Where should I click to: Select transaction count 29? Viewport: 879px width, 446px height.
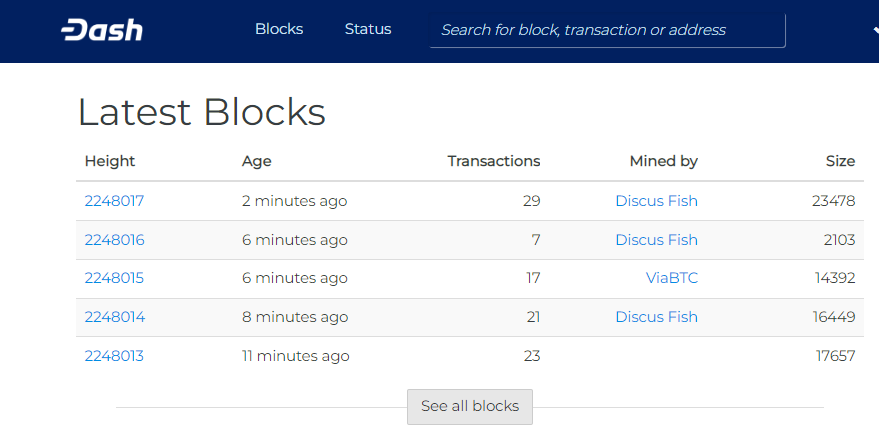[531, 201]
